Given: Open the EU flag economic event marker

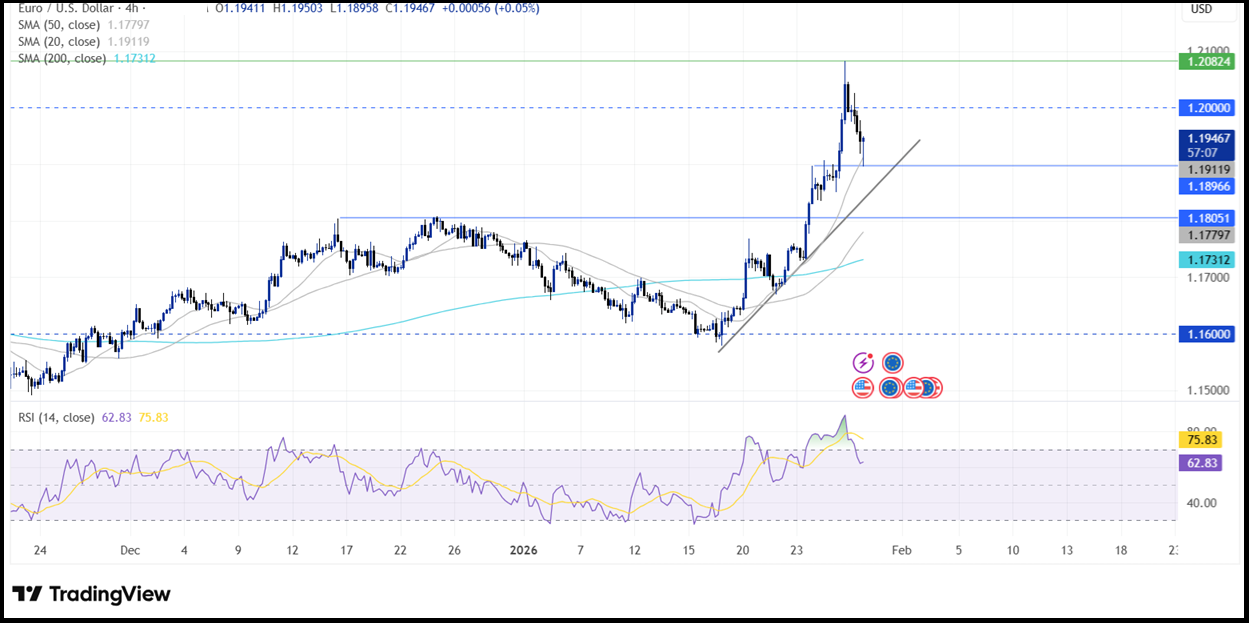Looking at the screenshot, I should coord(893,363).
